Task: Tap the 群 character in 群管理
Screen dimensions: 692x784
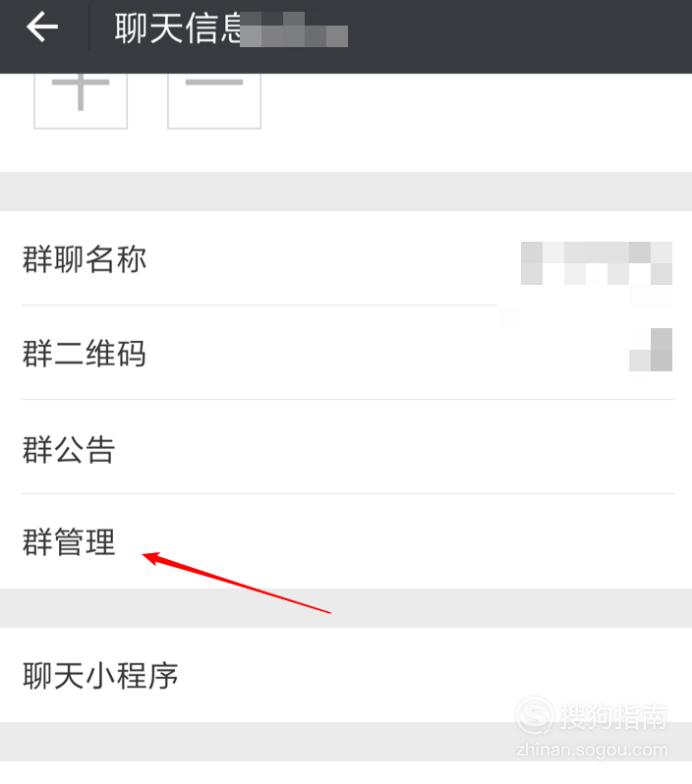Action: 38,542
